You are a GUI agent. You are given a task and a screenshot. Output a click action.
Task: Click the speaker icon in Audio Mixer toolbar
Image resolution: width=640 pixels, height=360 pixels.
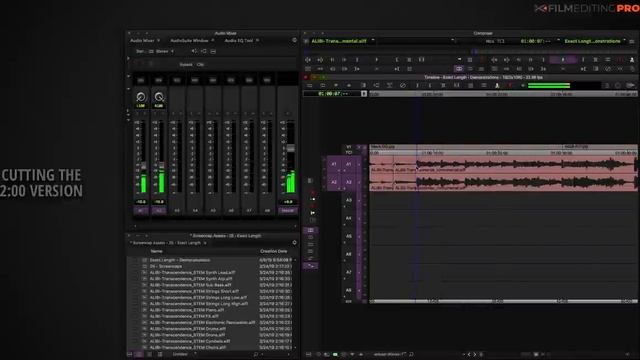[194, 51]
